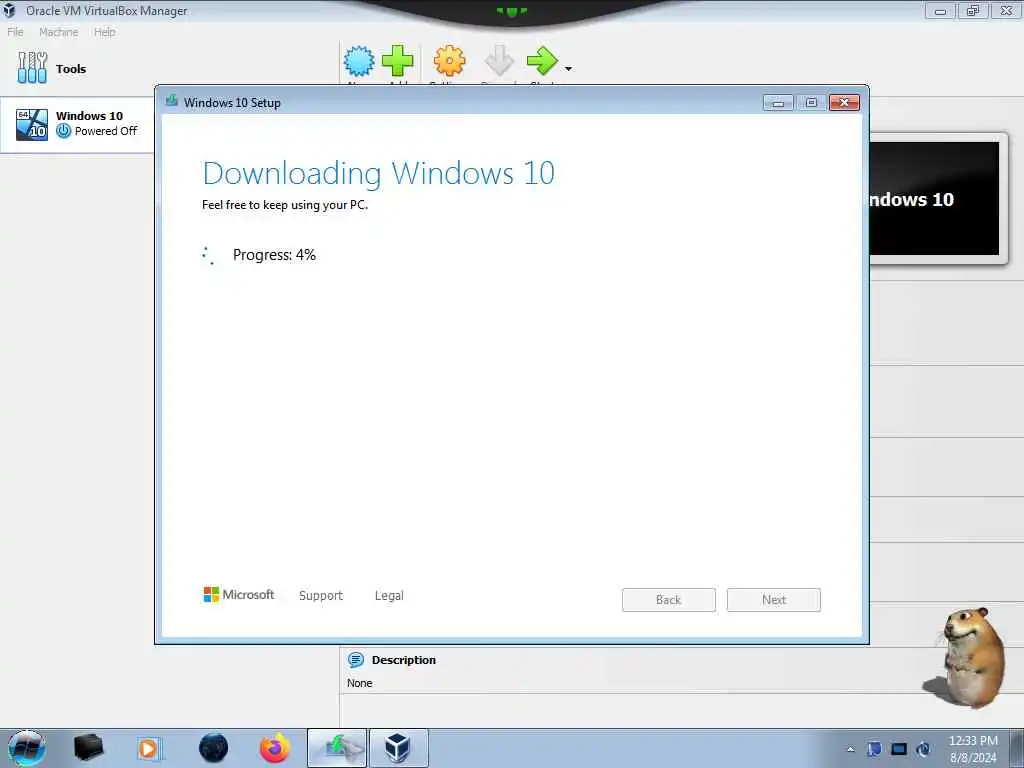Click the green Add VM plus icon
The height and width of the screenshot is (768, 1024).
coord(397,61)
